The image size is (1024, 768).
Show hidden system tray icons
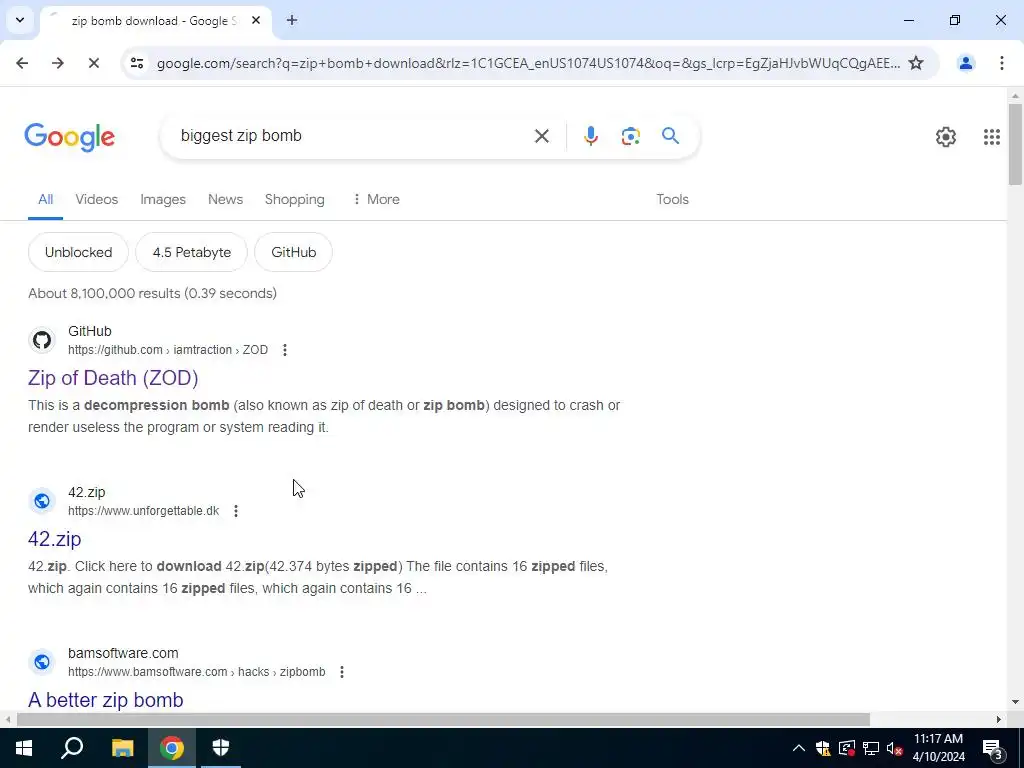[799, 748]
